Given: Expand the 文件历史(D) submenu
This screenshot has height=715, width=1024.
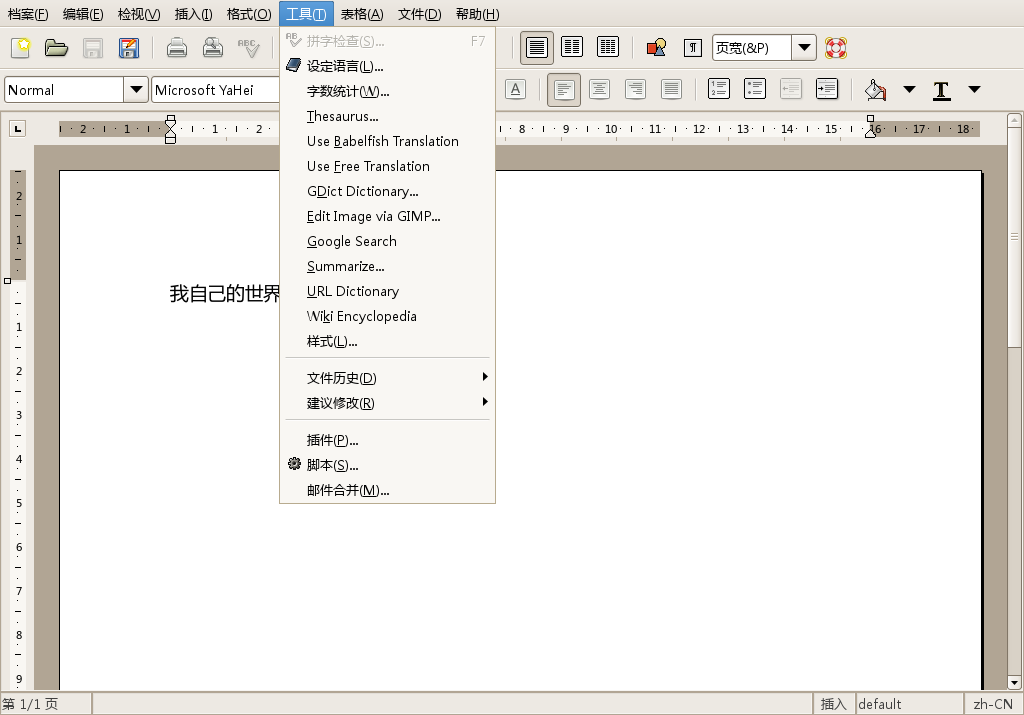Looking at the screenshot, I should pyautogui.click(x=387, y=377).
